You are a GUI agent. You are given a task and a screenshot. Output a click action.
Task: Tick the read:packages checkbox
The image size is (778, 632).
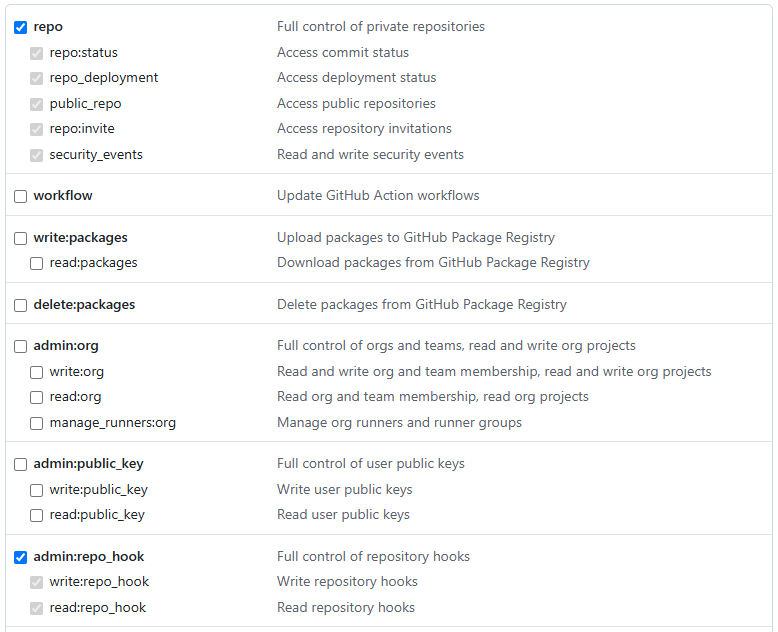pos(36,263)
